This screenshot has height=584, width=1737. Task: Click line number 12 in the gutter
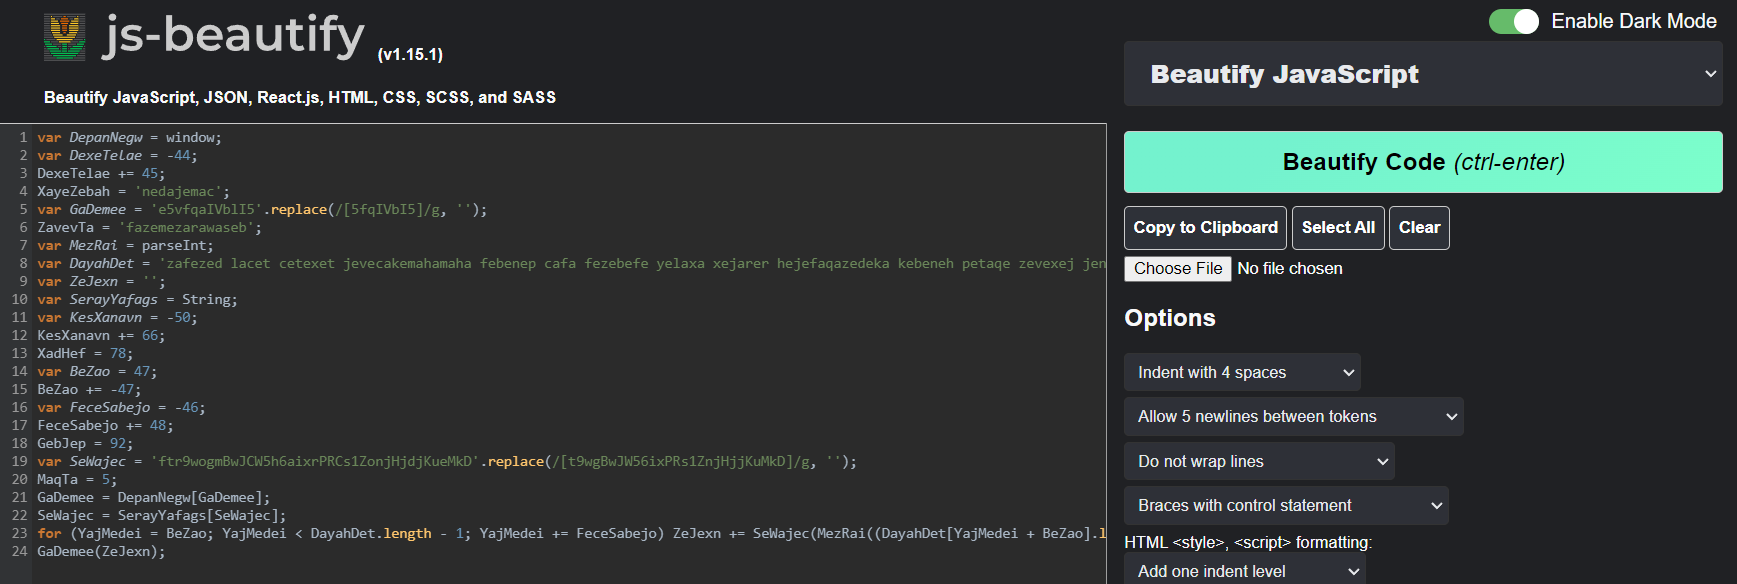(x=19, y=335)
